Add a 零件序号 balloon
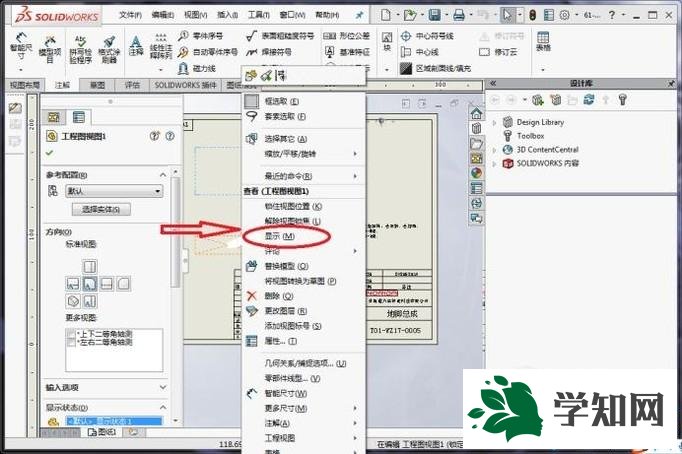The height and width of the screenshot is (454, 682). pyautogui.click(x=201, y=36)
